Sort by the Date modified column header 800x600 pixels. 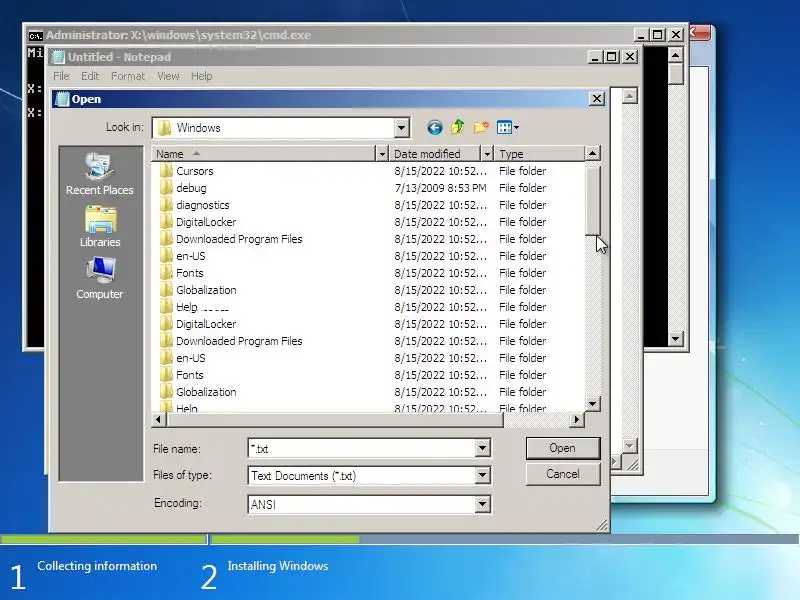(435, 154)
